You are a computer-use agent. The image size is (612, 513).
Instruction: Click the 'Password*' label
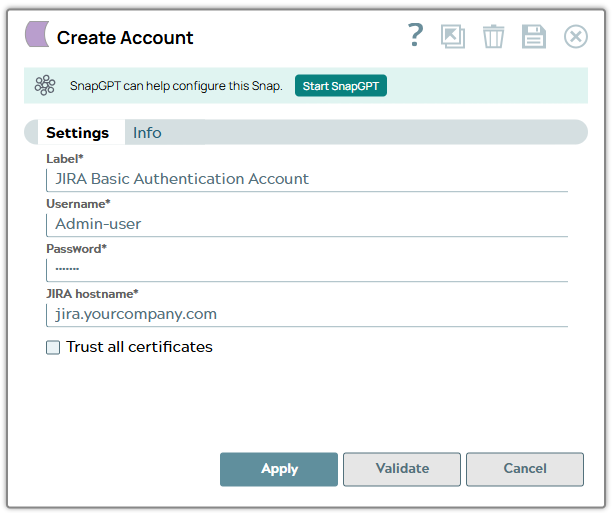pyautogui.click(x=76, y=249)
